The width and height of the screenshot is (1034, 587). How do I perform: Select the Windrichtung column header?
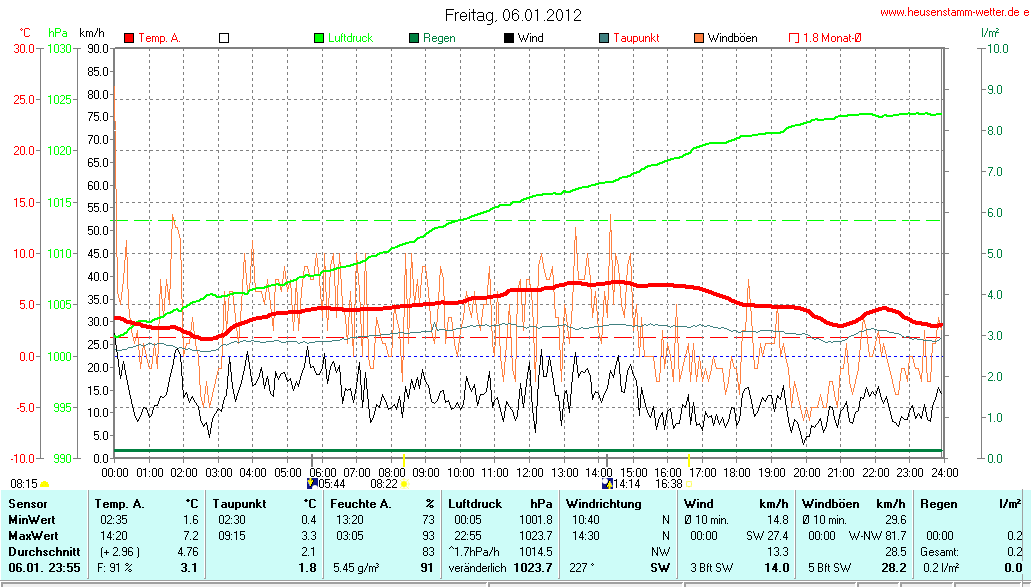click(x=603, y=504)
